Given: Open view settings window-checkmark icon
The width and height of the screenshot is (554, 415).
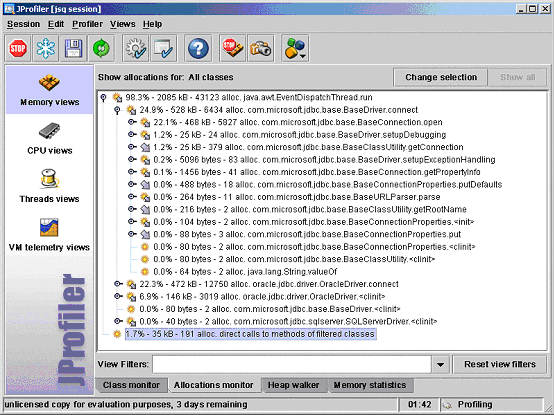Looking at the screenshot, I should (x=164, y=48).
